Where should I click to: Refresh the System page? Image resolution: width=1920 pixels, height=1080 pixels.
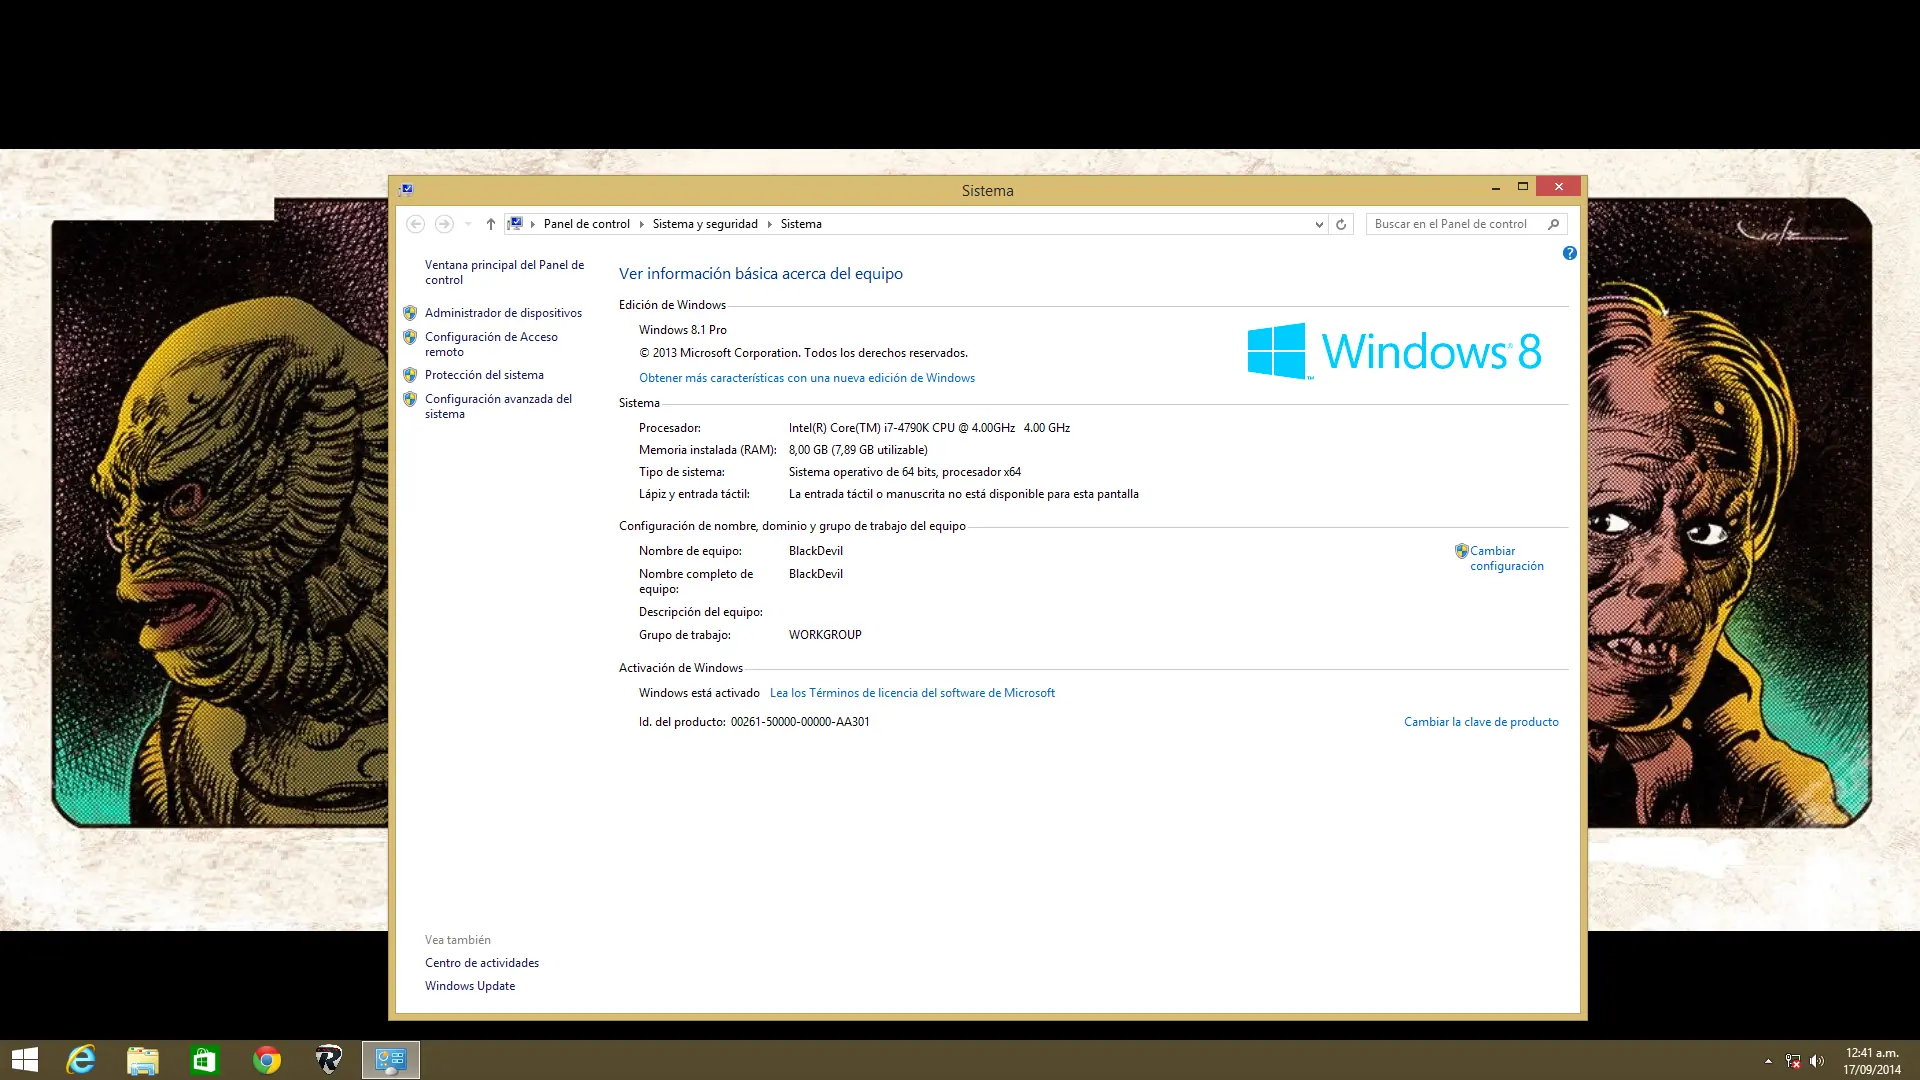click(x=1341, y=224)
